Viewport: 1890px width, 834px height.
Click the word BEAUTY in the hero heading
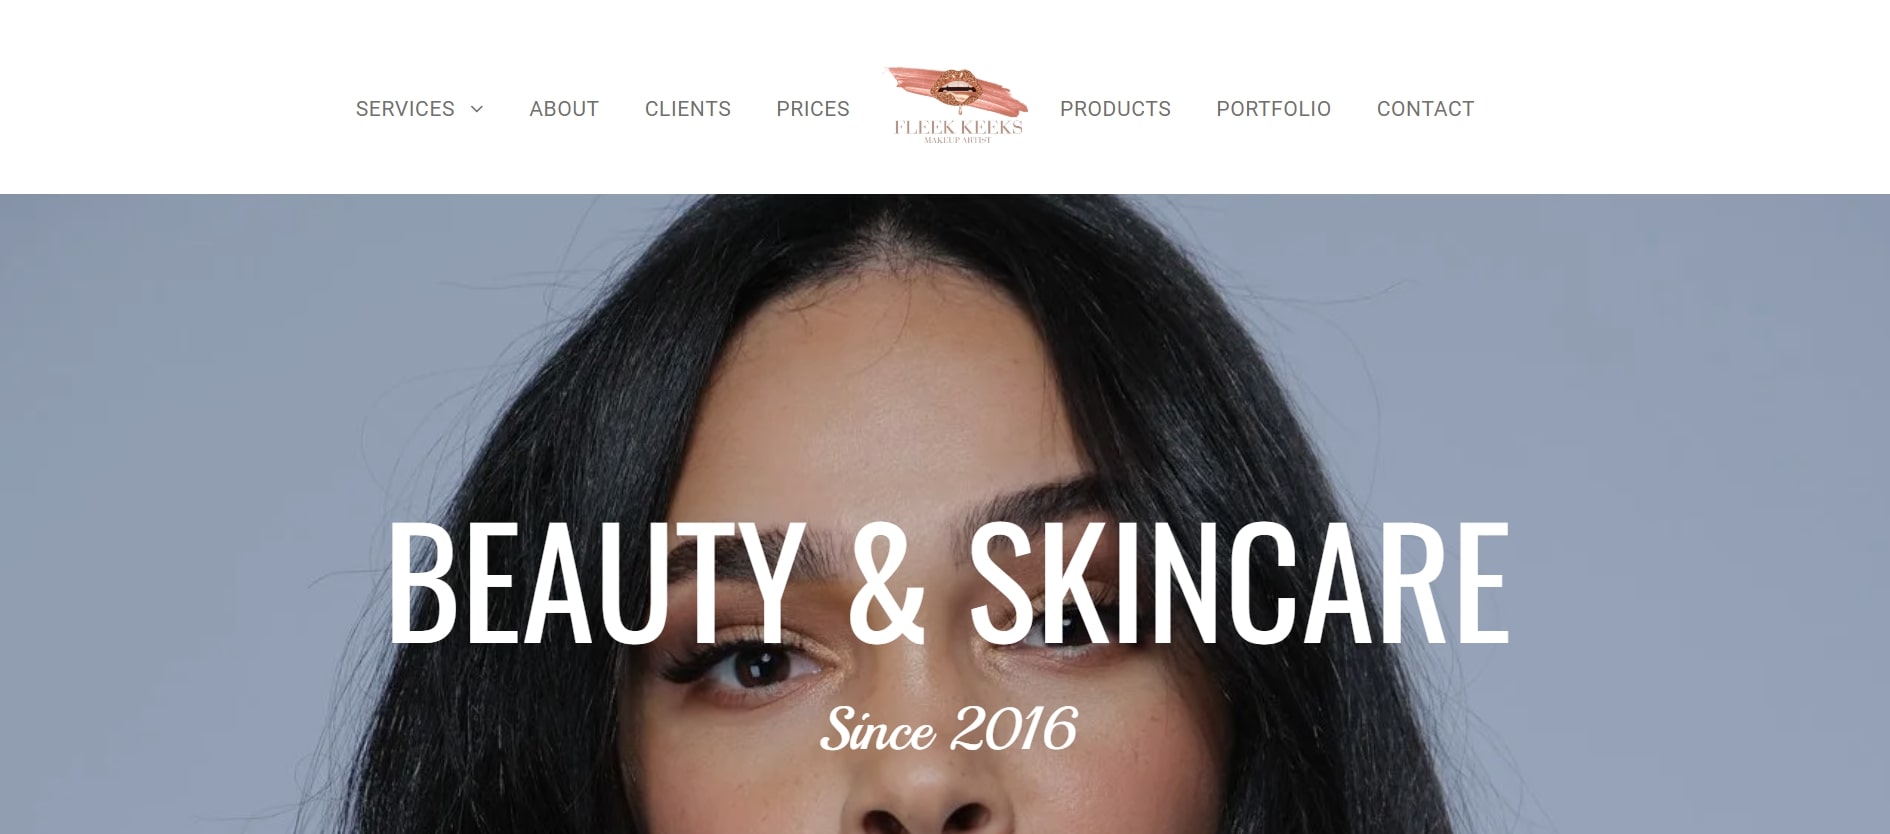tap(596, 583)
